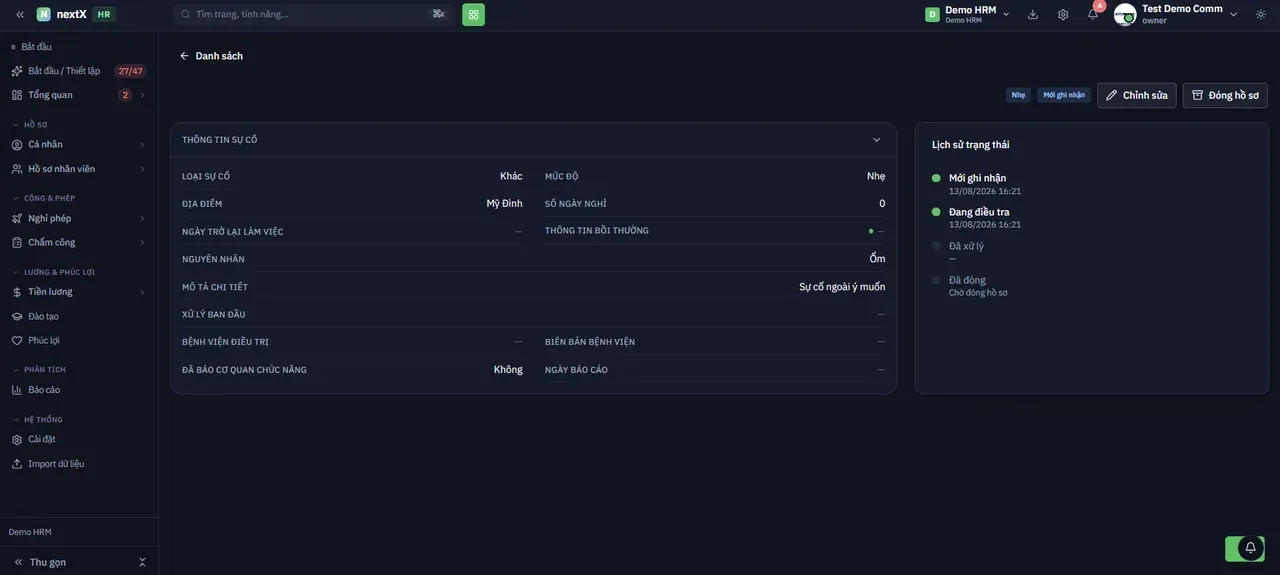Image resolution: width=1280 pixels, height=575 pixels.
Task: Click the back arrow icon beside Danh sách
Action: [x=184, y=56]
